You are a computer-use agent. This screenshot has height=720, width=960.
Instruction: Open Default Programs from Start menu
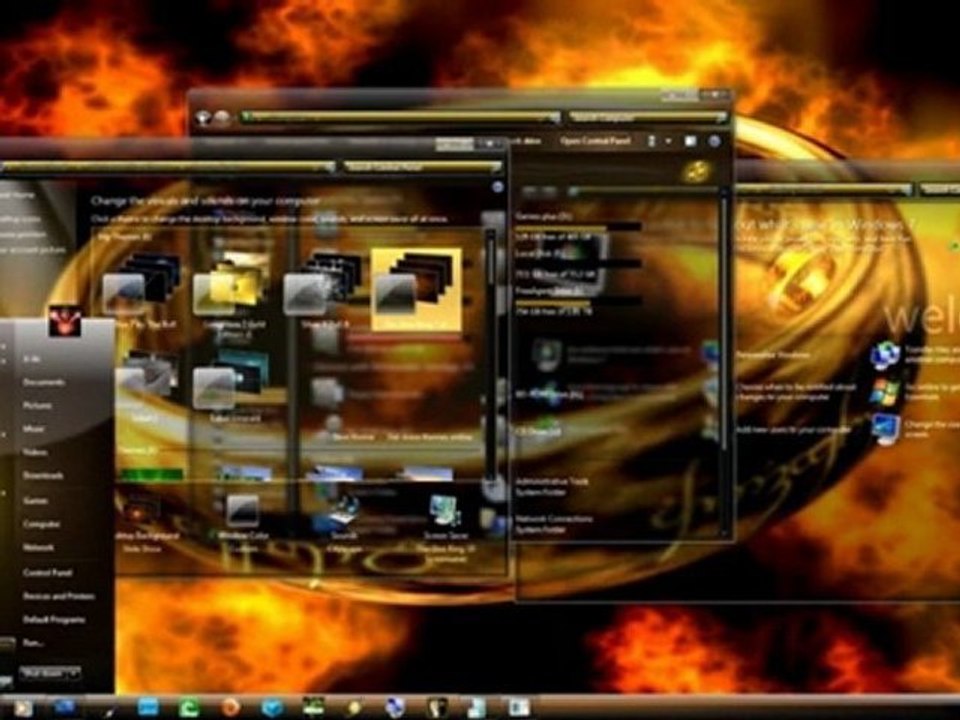click(54, 620)
